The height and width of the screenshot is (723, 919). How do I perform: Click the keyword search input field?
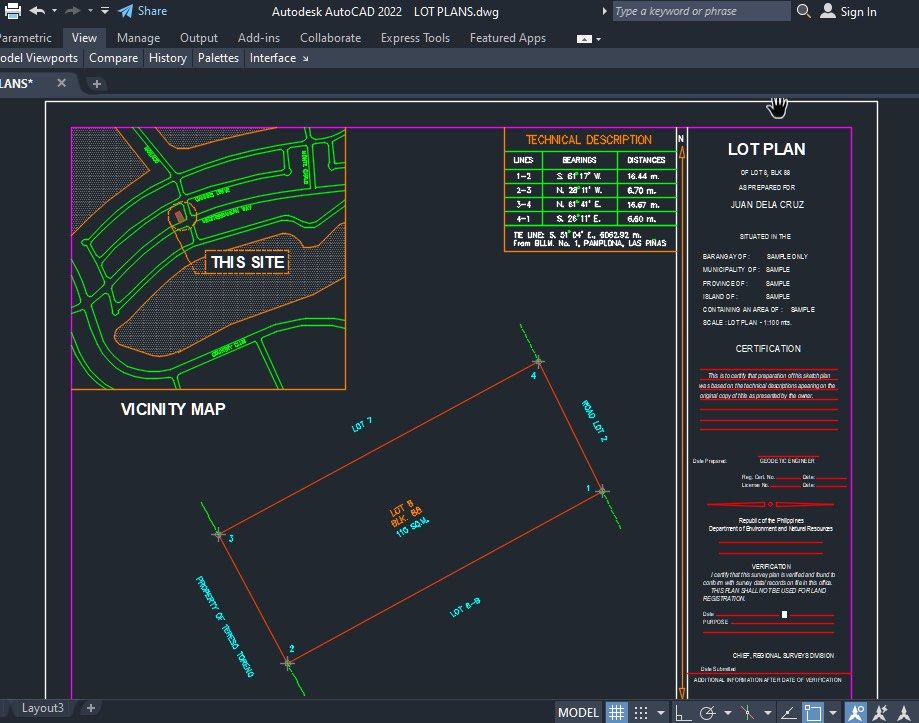pyautogui.click(x=702, y=11)
